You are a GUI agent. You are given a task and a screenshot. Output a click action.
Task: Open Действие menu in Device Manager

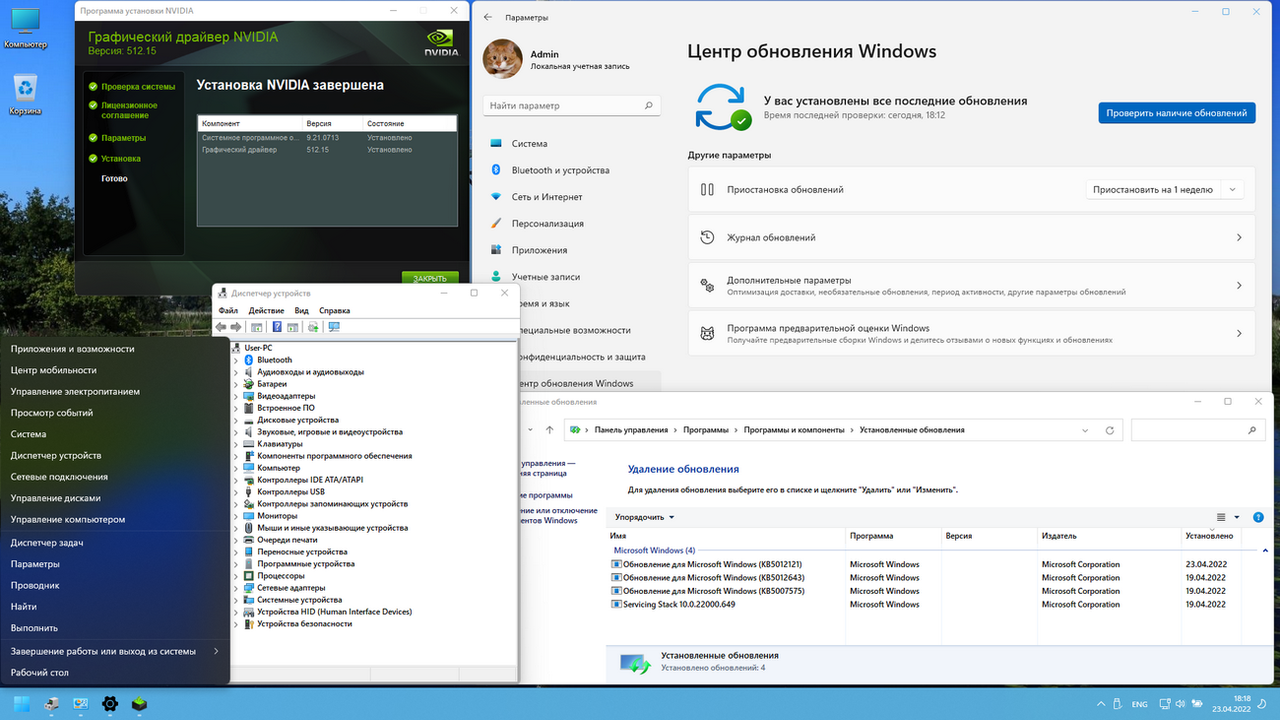pos(267,311)
